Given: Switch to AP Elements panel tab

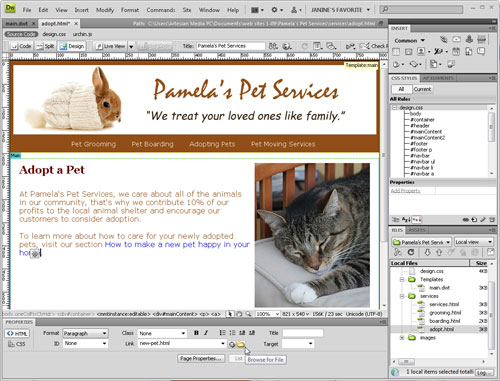Looking at the screenshot, I should pos(438,78).
